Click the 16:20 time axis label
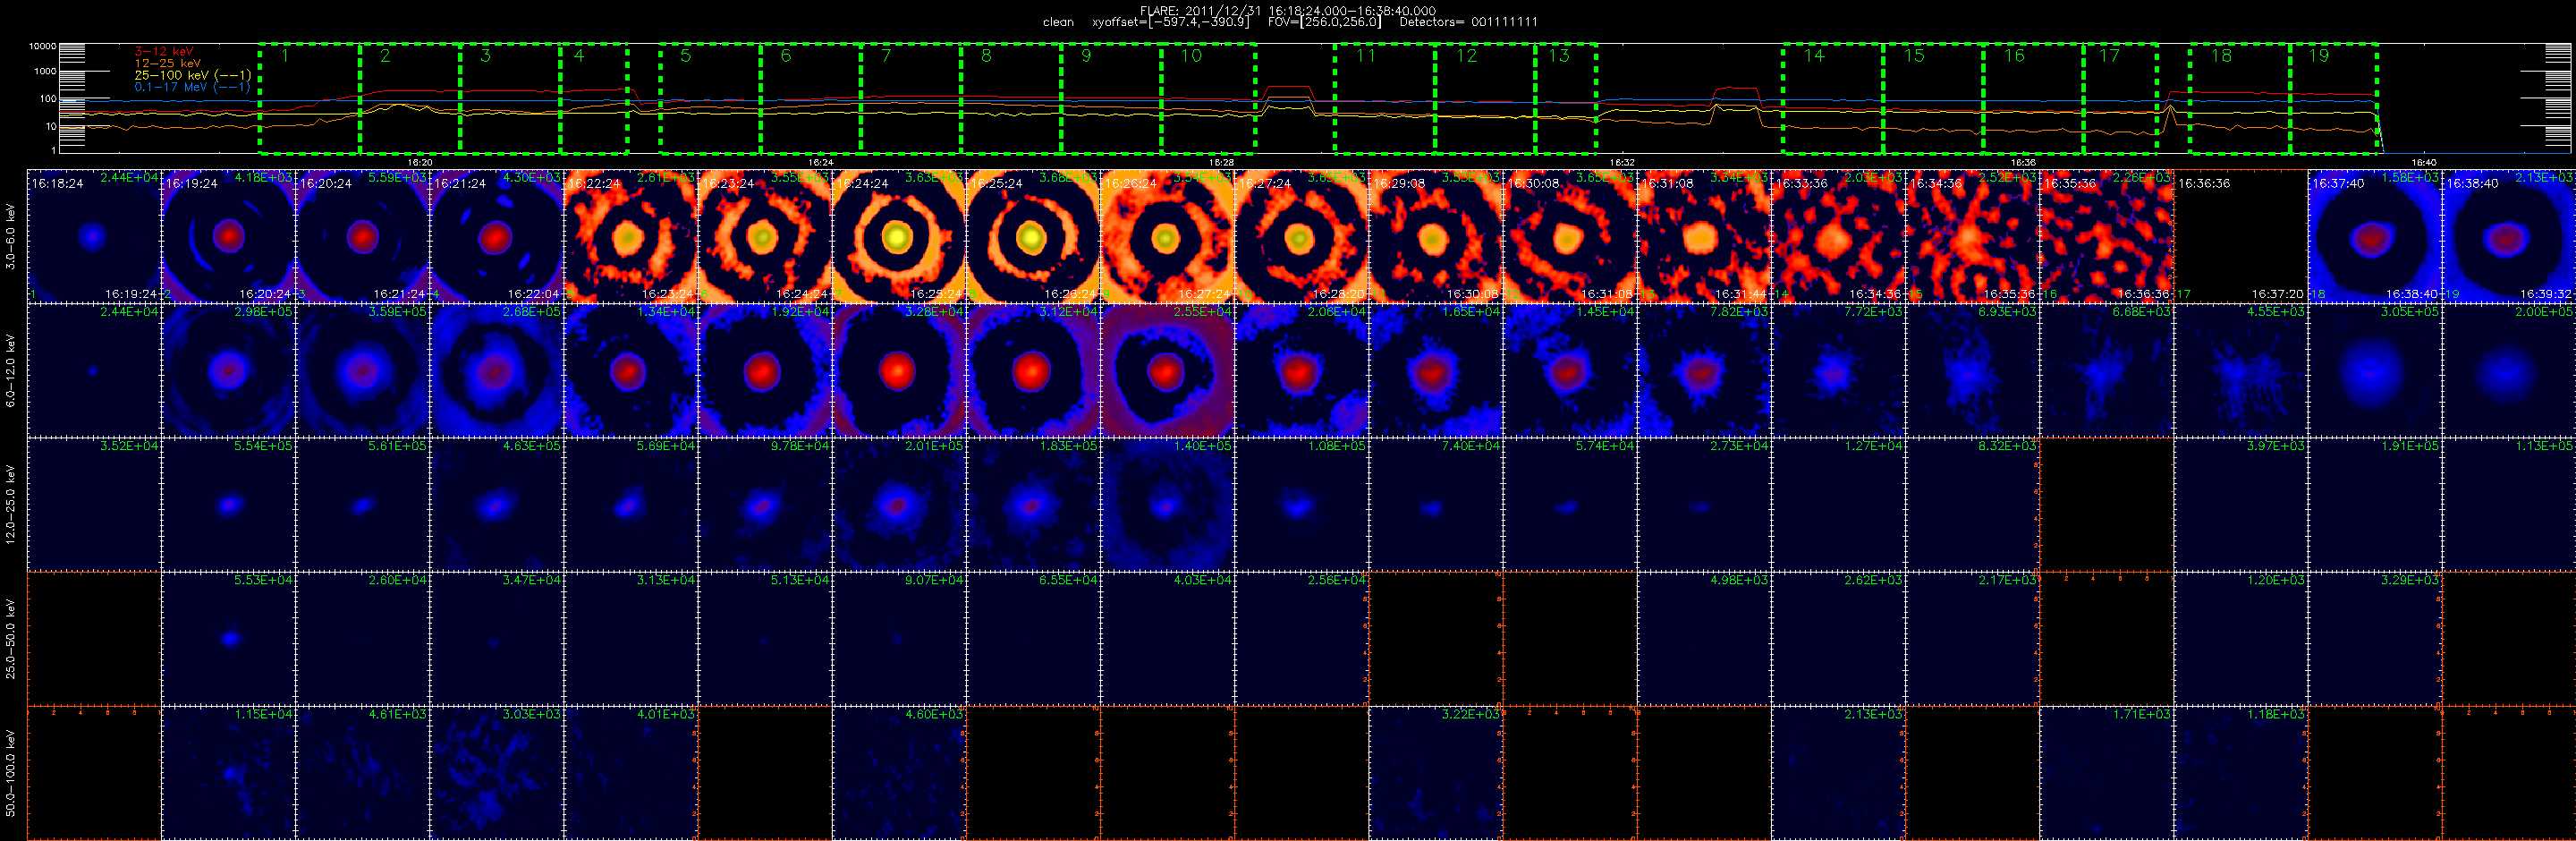2576x841 pixels. (420, 162)
